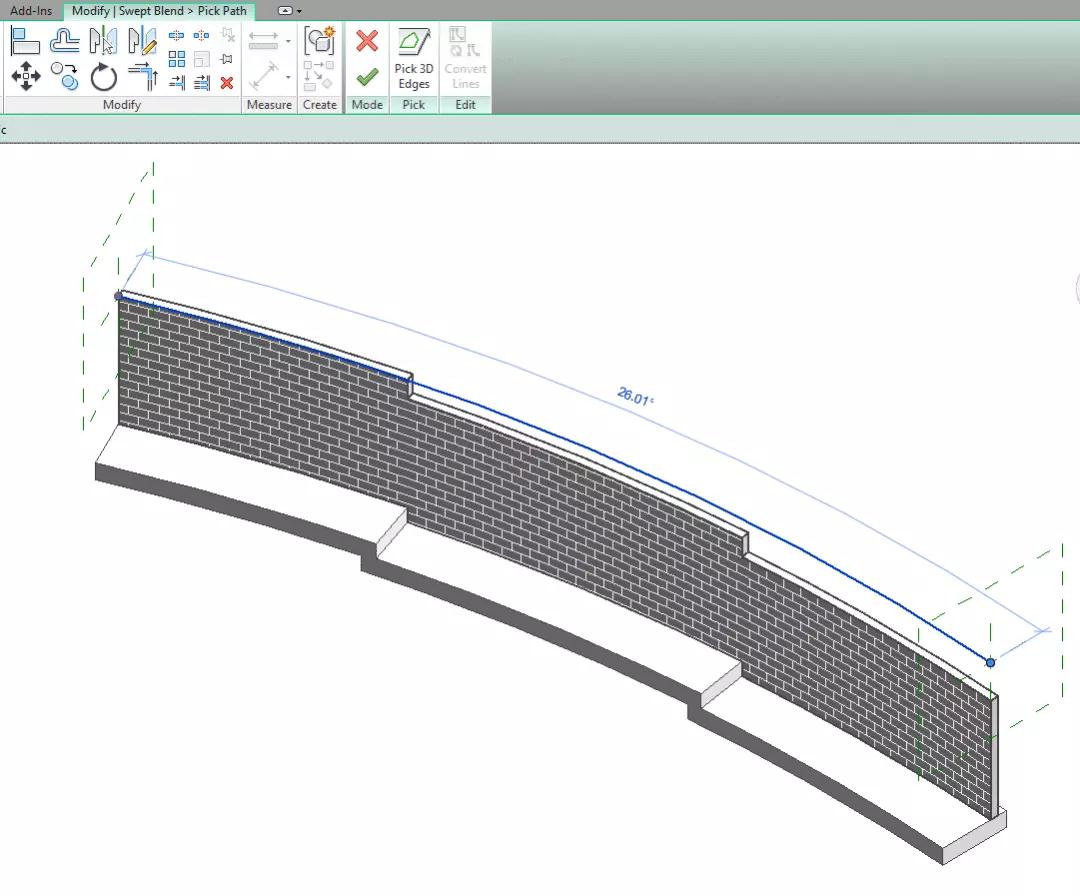The height and width of the screenshot is (896, 1080).
Task: Select the Array tool icon
Action: coord(177,59)
